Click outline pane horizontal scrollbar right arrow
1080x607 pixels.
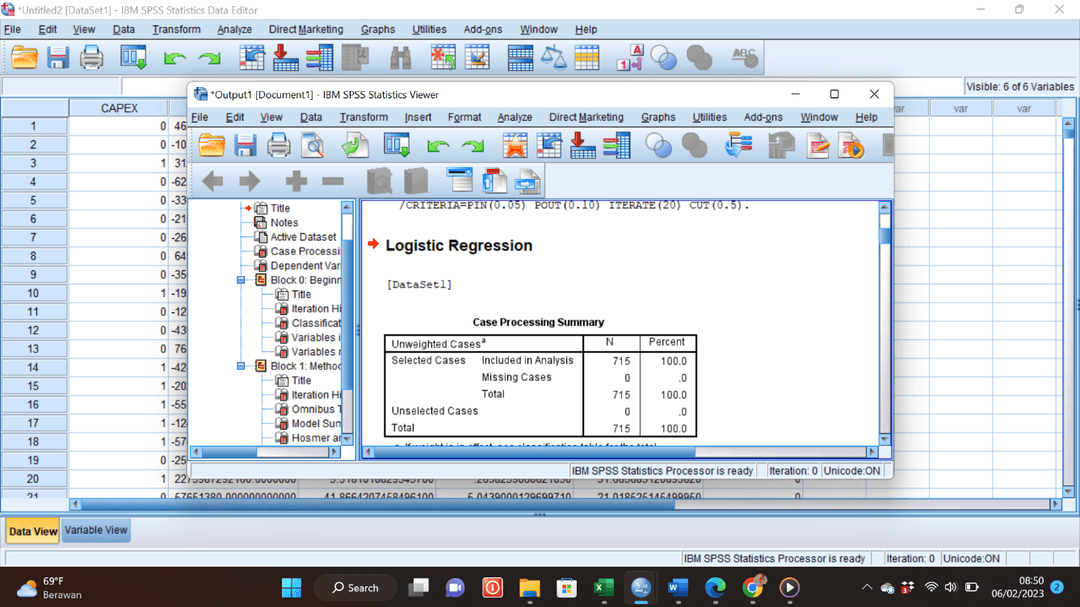[335, 452]
